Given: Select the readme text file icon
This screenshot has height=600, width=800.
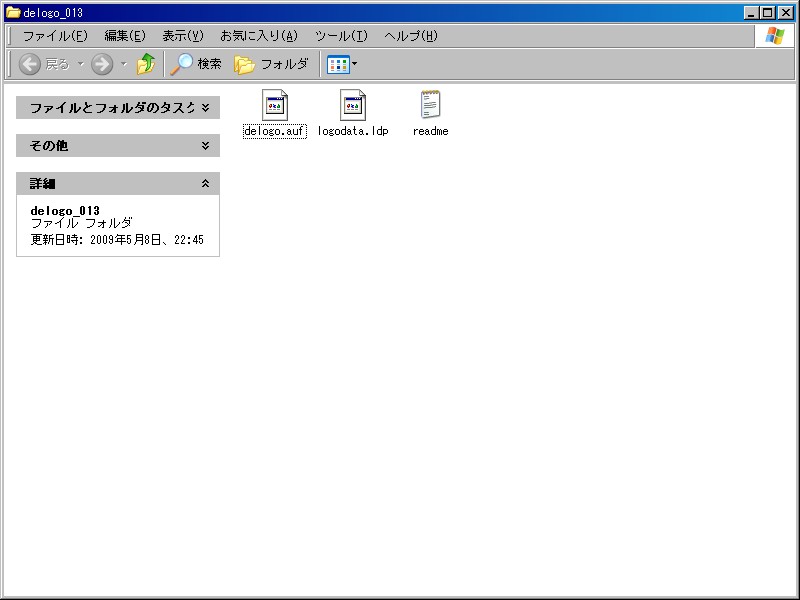Looking at the screenshot, I should click(431, 104).
